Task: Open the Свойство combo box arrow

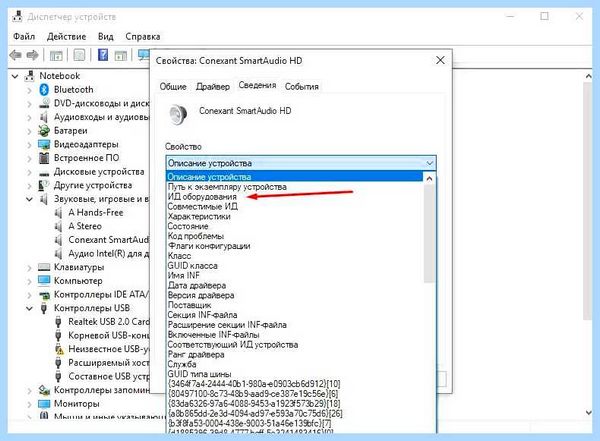Action: click(x=429, y=163)
